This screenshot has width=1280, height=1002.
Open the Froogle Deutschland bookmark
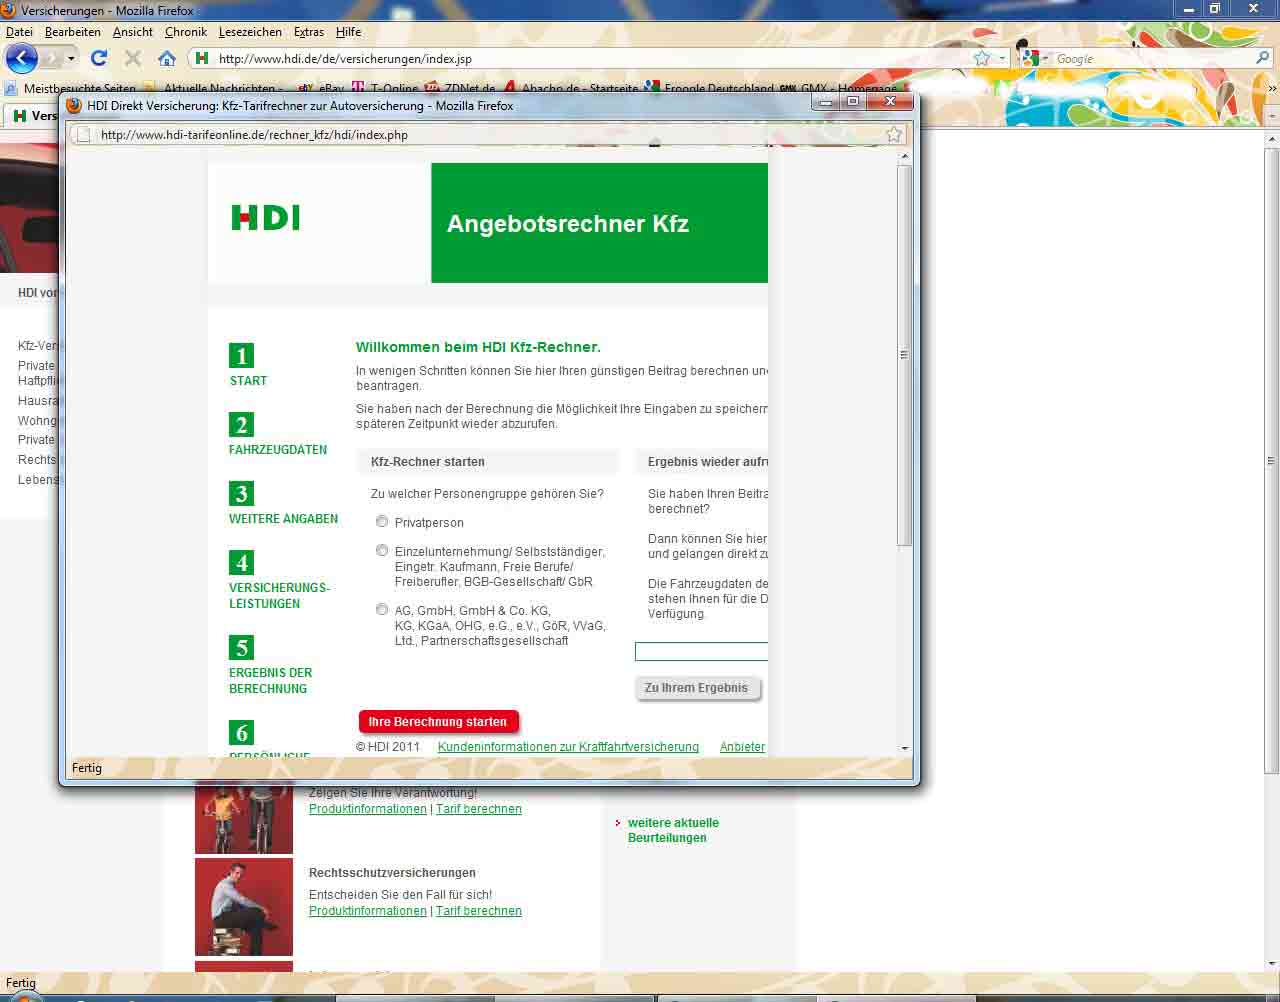[x=710, y=88]
